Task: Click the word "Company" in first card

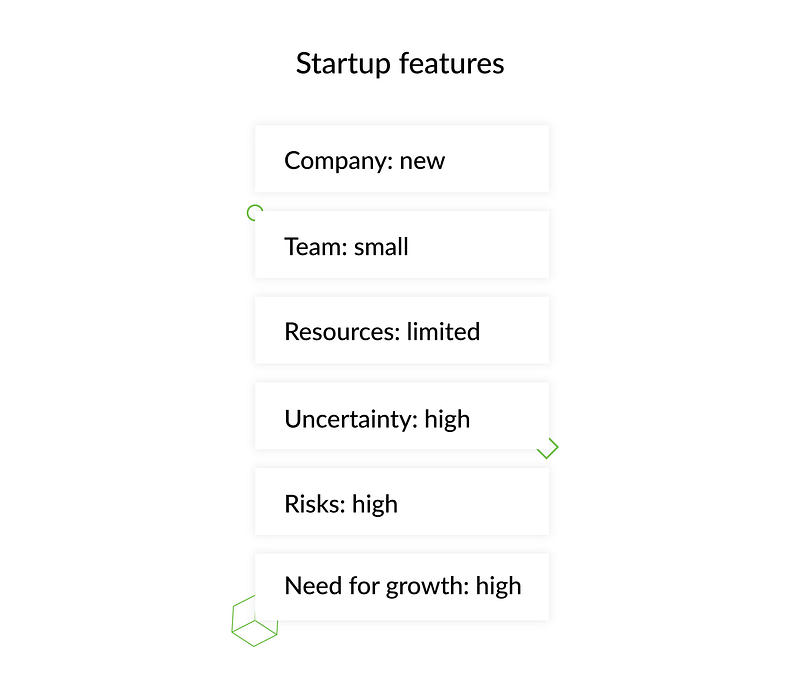Action: pos(339,162)
